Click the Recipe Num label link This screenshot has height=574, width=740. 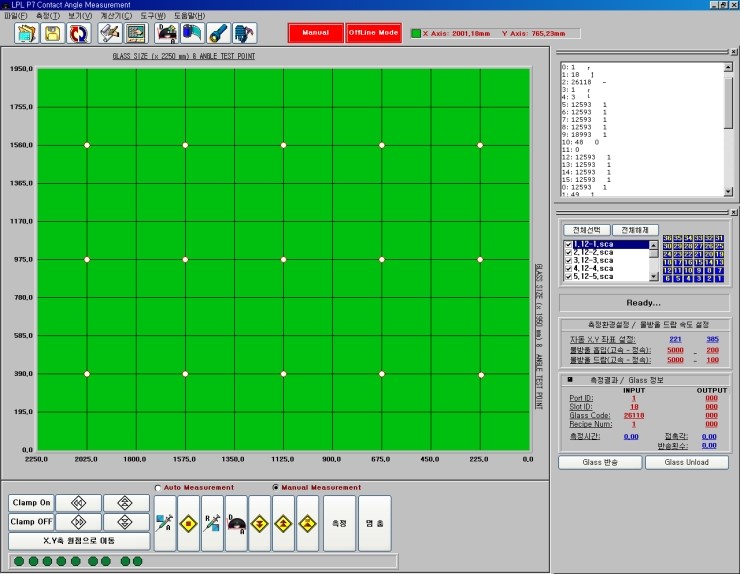590,424
